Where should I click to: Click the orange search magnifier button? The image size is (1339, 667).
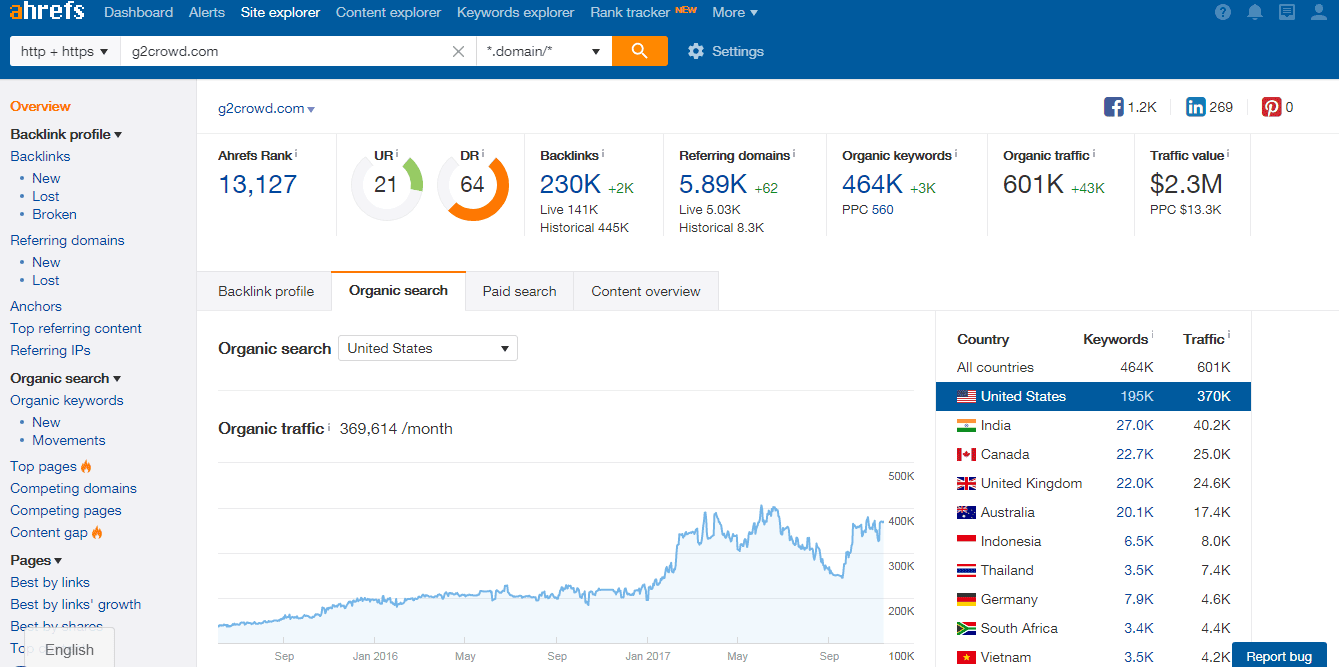click(640, 51)
